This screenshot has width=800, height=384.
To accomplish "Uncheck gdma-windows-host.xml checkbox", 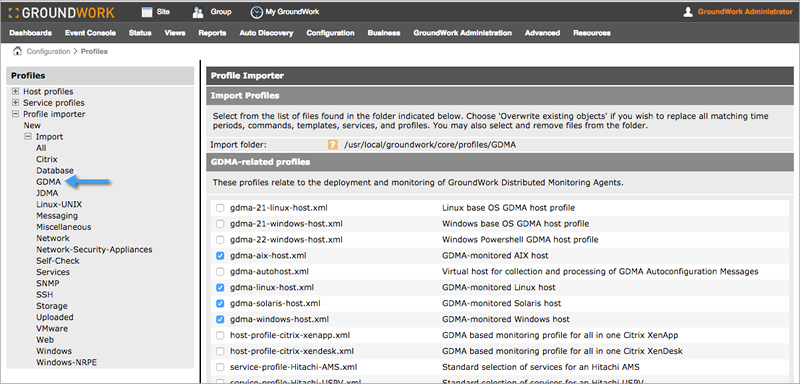I will point(220,319).
